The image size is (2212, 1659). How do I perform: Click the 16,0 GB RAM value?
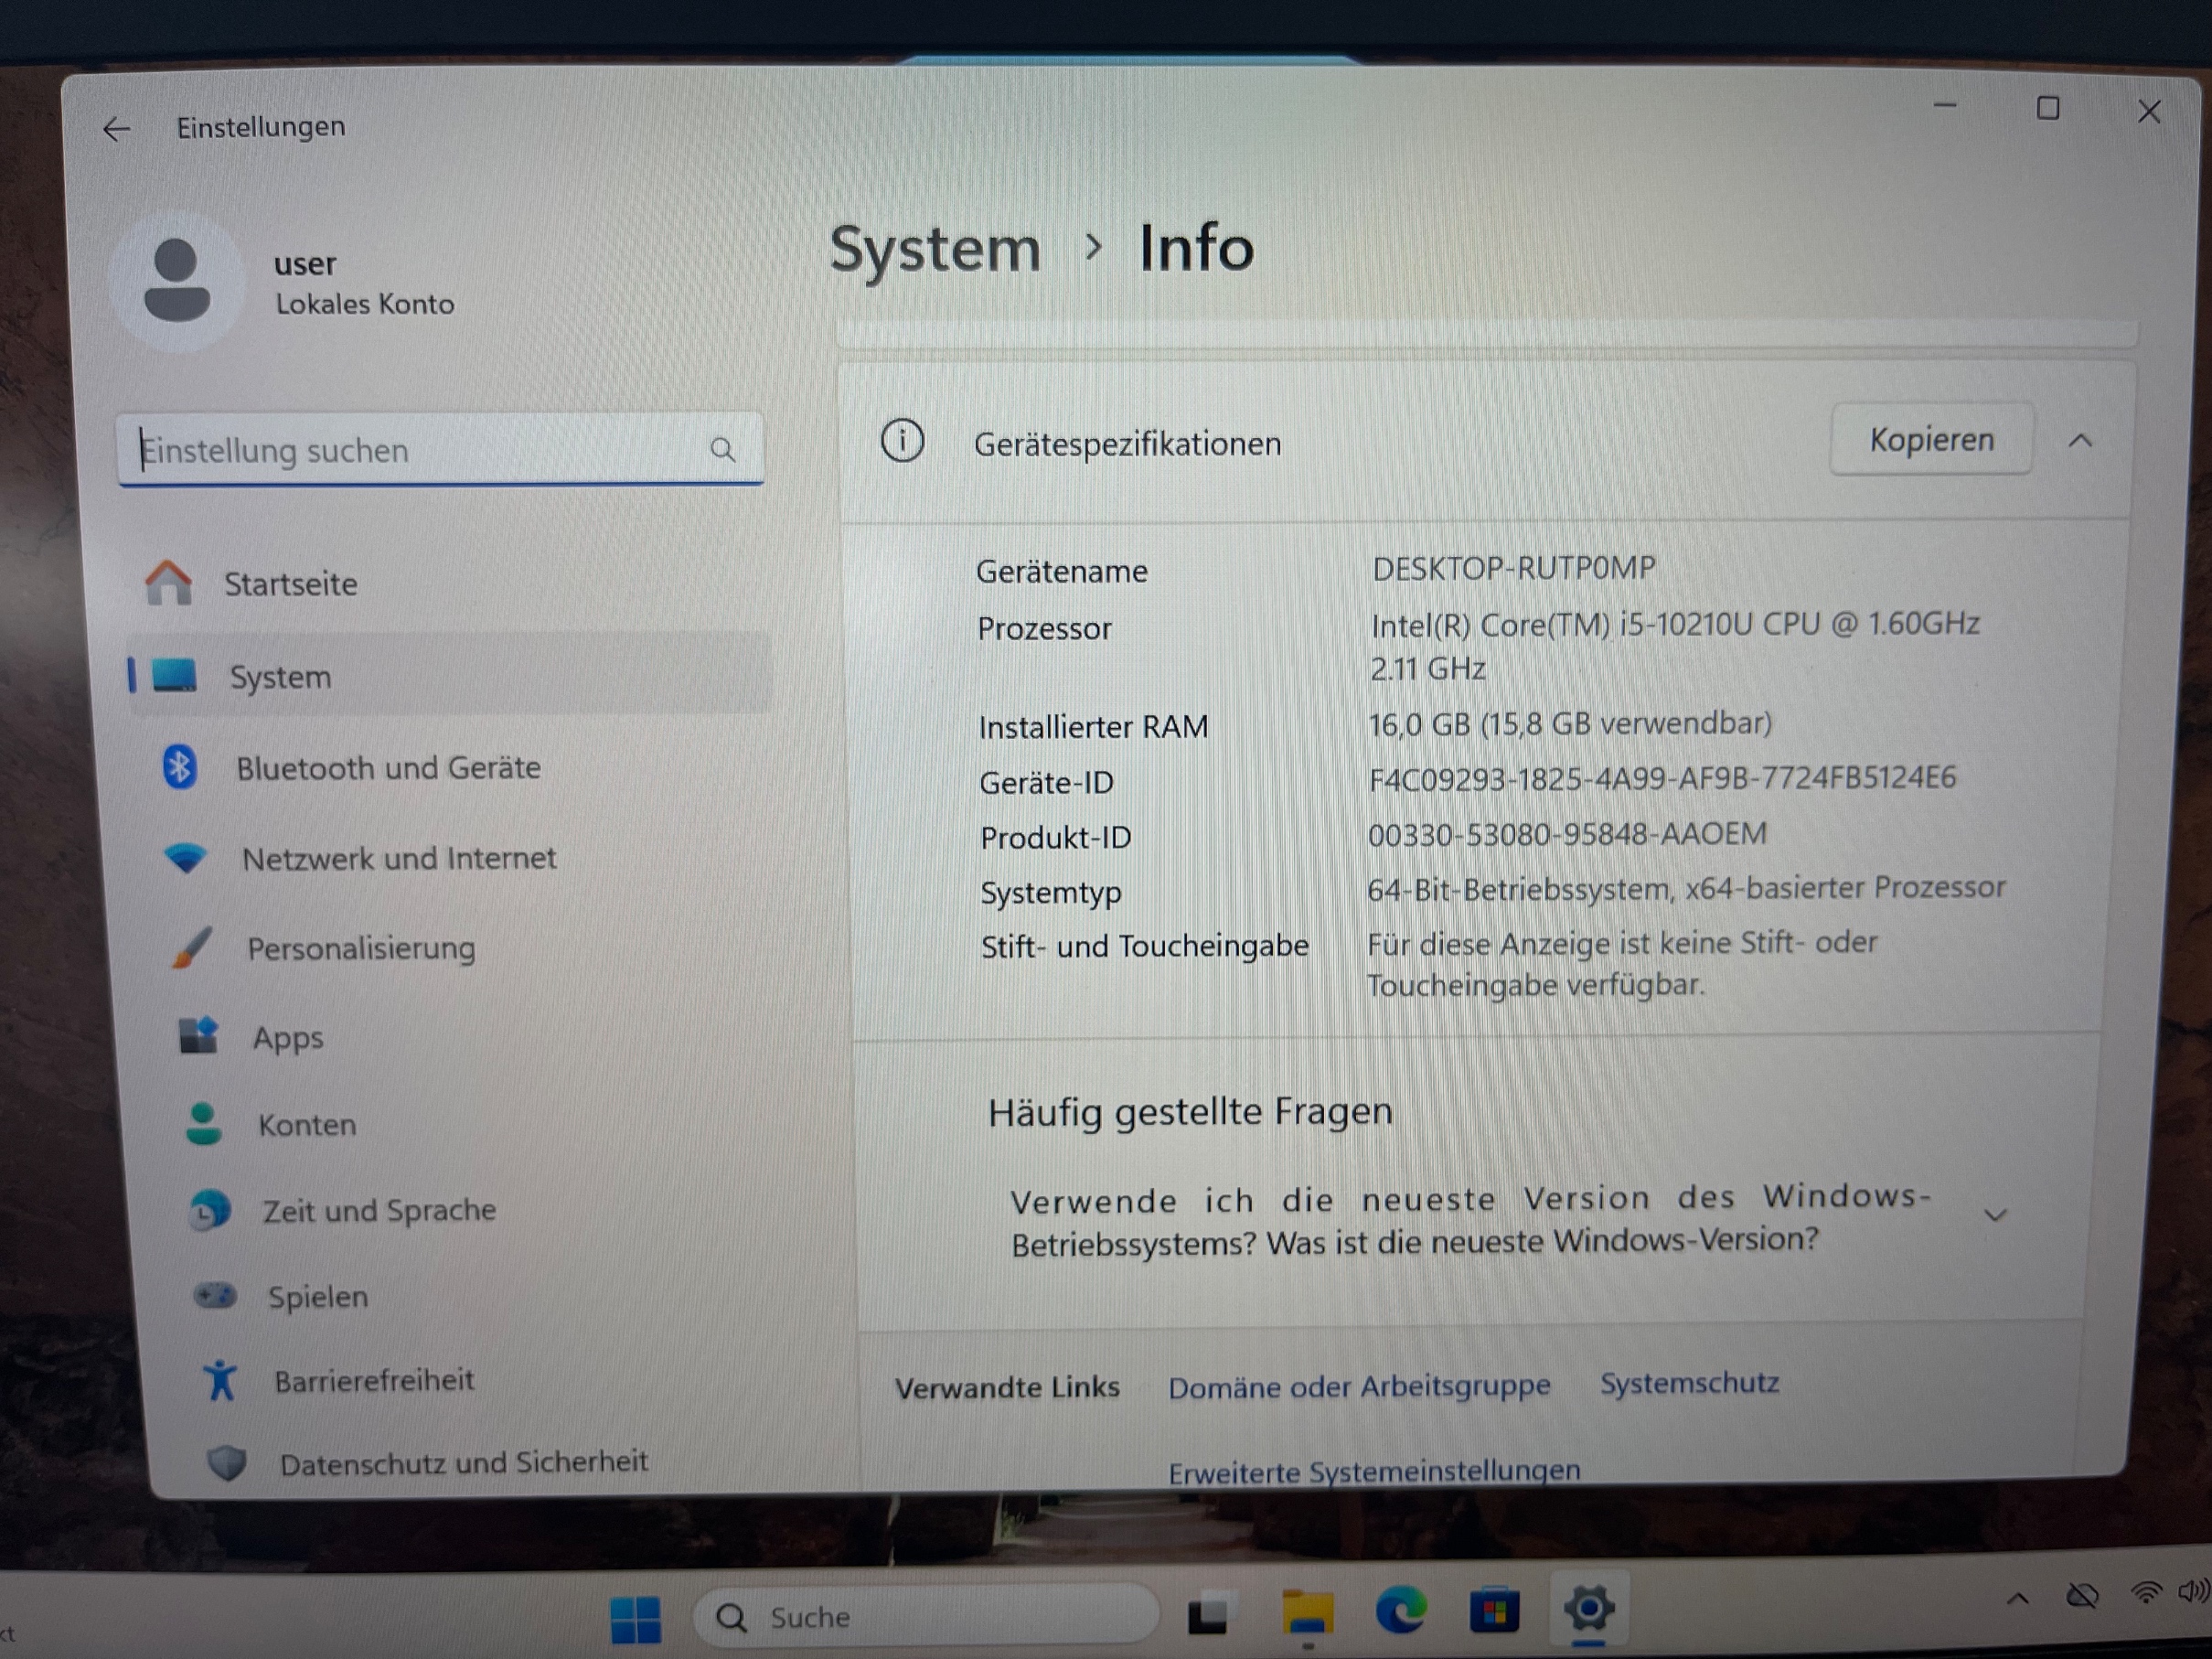[1570, 723]
